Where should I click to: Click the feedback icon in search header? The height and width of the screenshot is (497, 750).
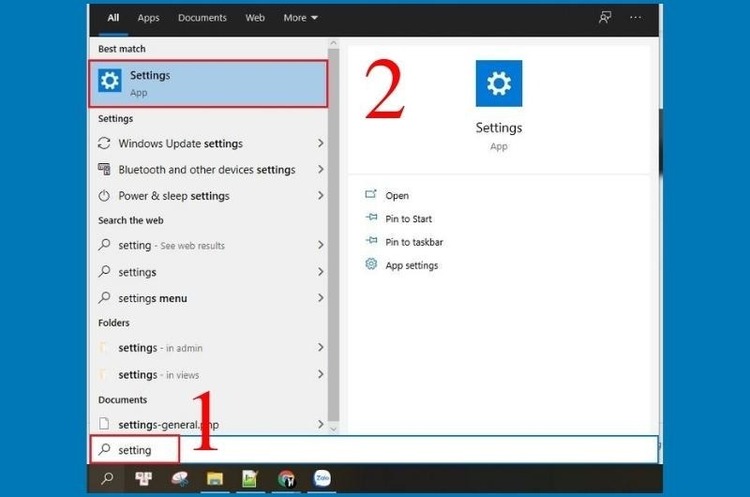[604, 18]
